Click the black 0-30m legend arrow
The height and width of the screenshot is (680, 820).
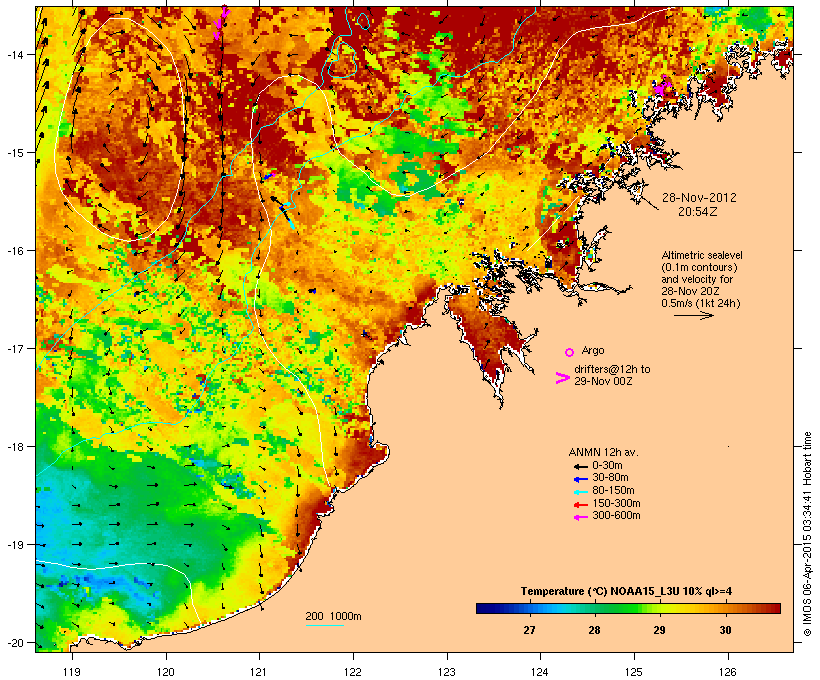tap(580, 466)
